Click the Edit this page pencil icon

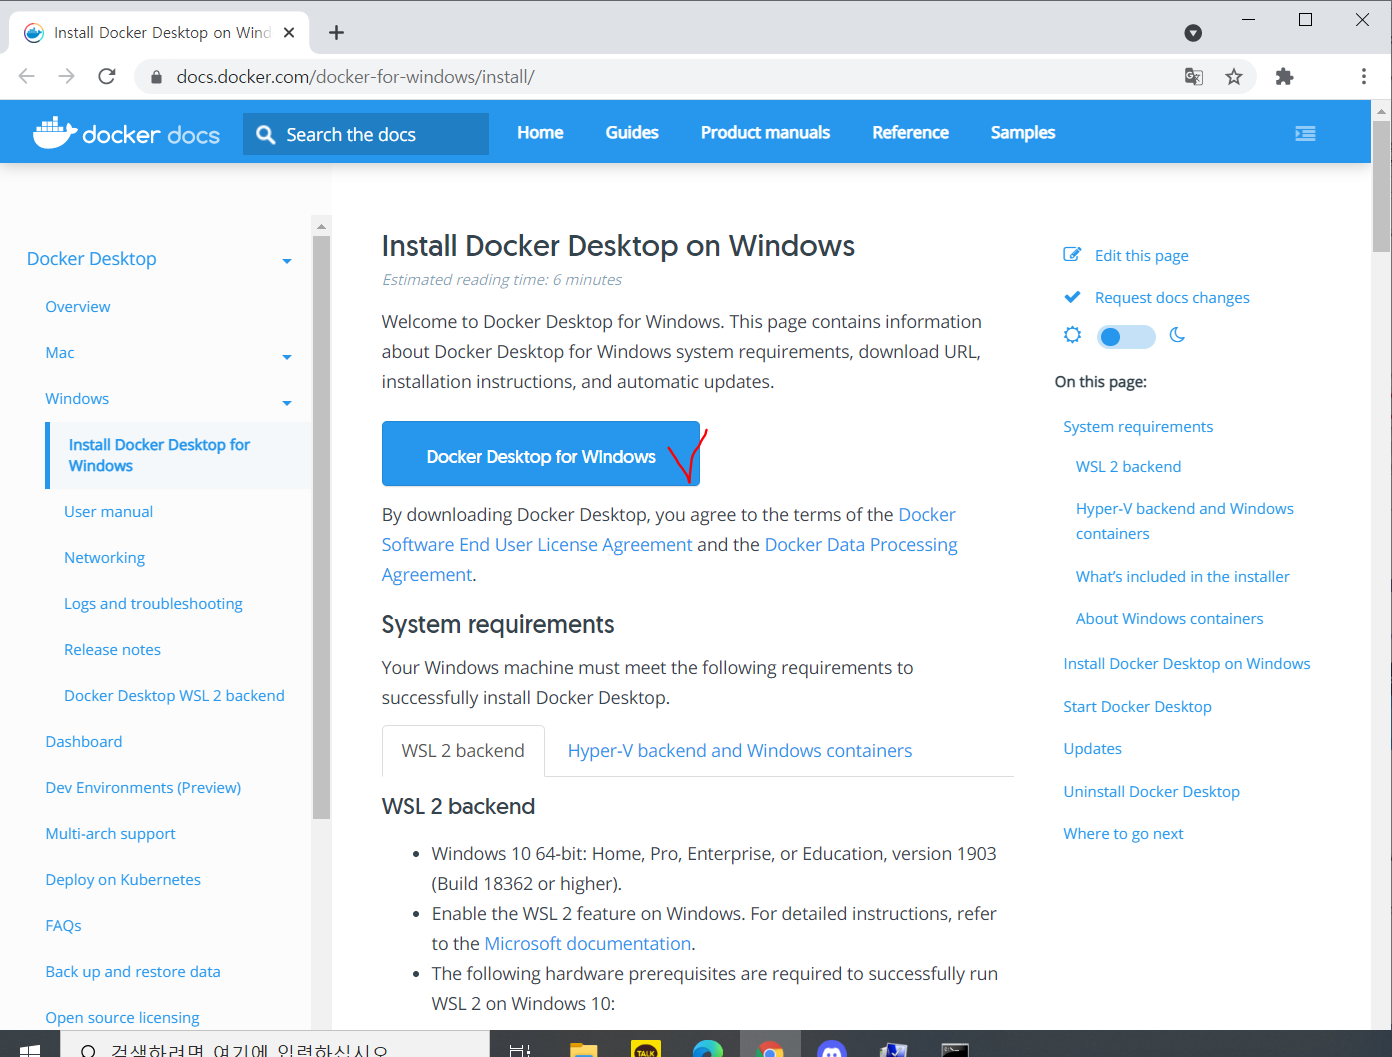click(x=1072, y=255)
